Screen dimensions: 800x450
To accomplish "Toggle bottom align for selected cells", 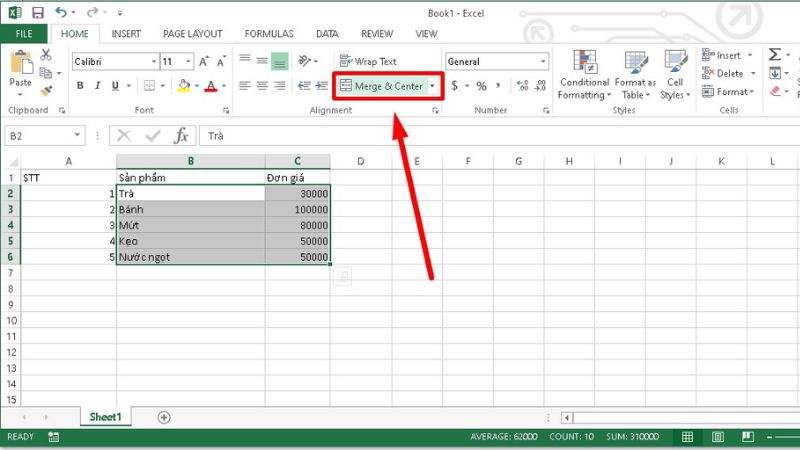I will (x=280, y=61).
